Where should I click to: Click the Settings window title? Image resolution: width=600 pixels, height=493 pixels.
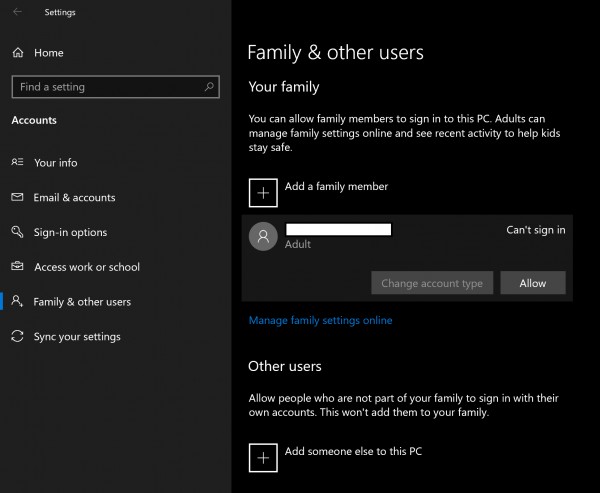coord(60,12)
